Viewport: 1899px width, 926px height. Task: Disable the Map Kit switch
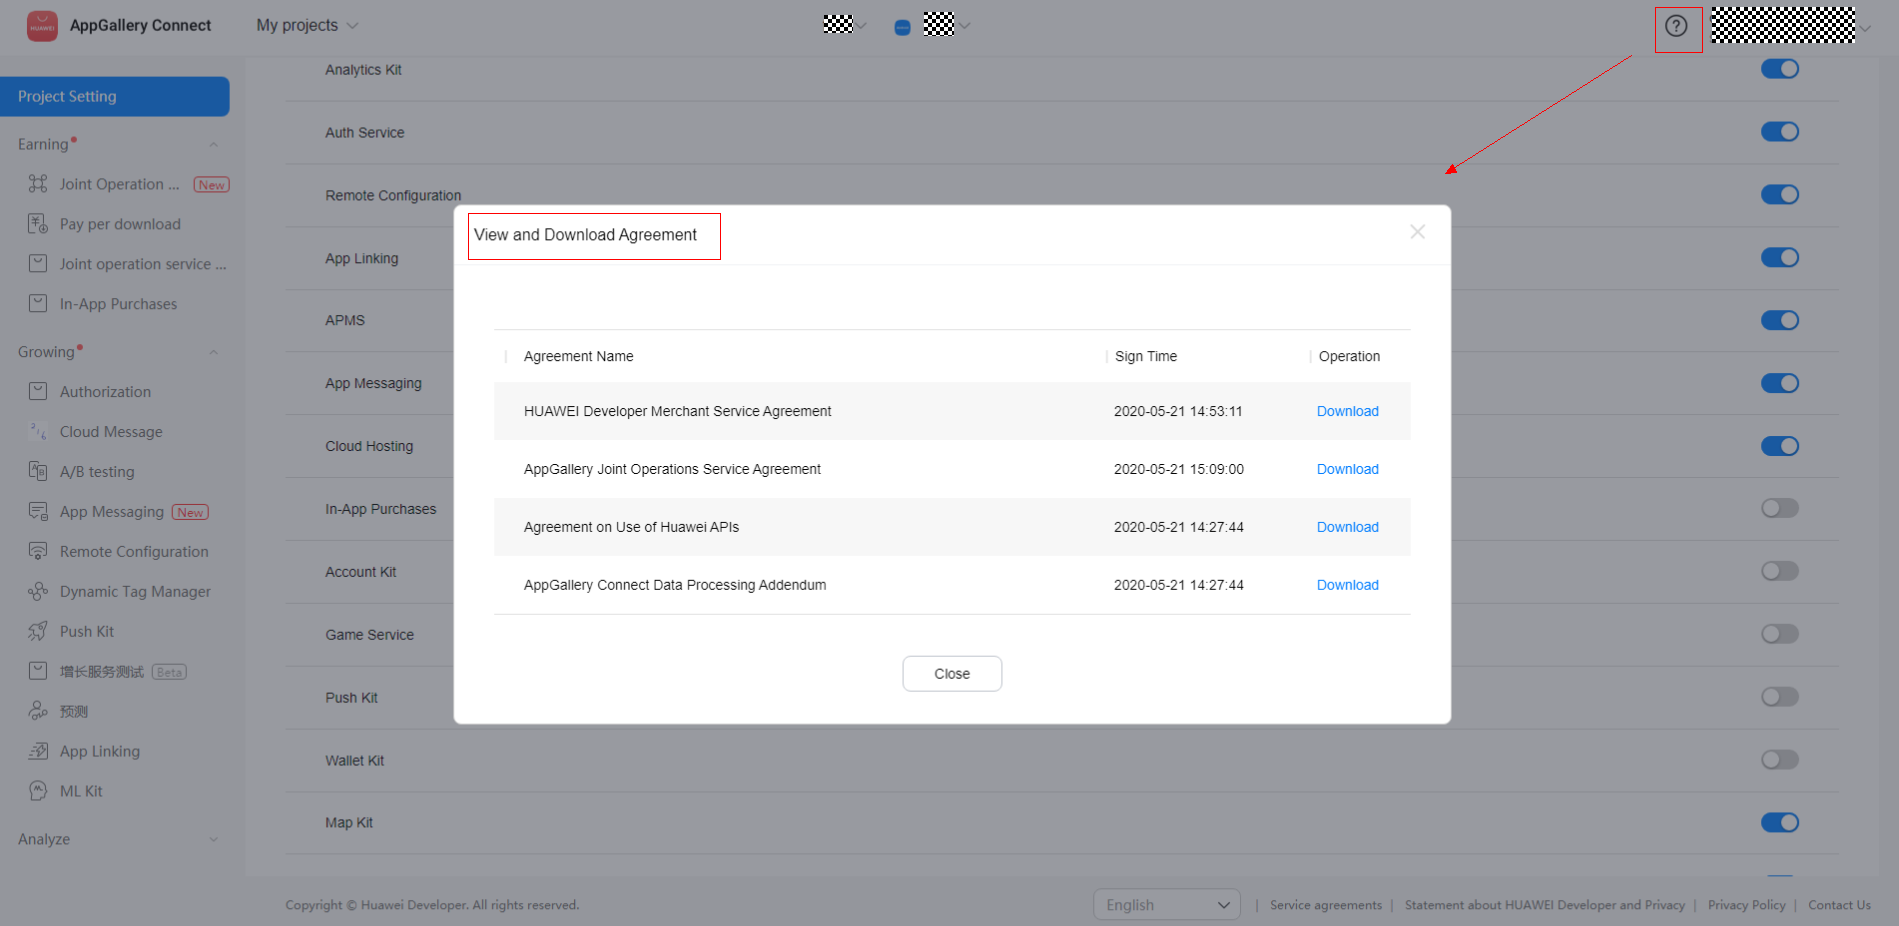click(1780, 823)
